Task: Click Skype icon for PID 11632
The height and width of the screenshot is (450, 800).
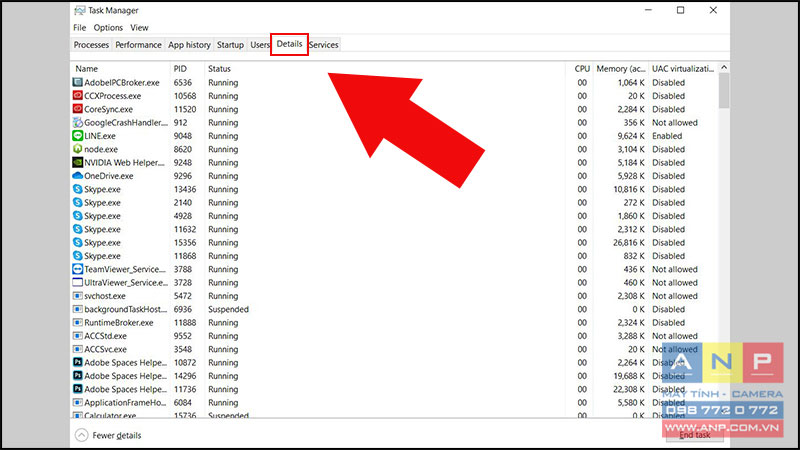Action: click(78, 229)
